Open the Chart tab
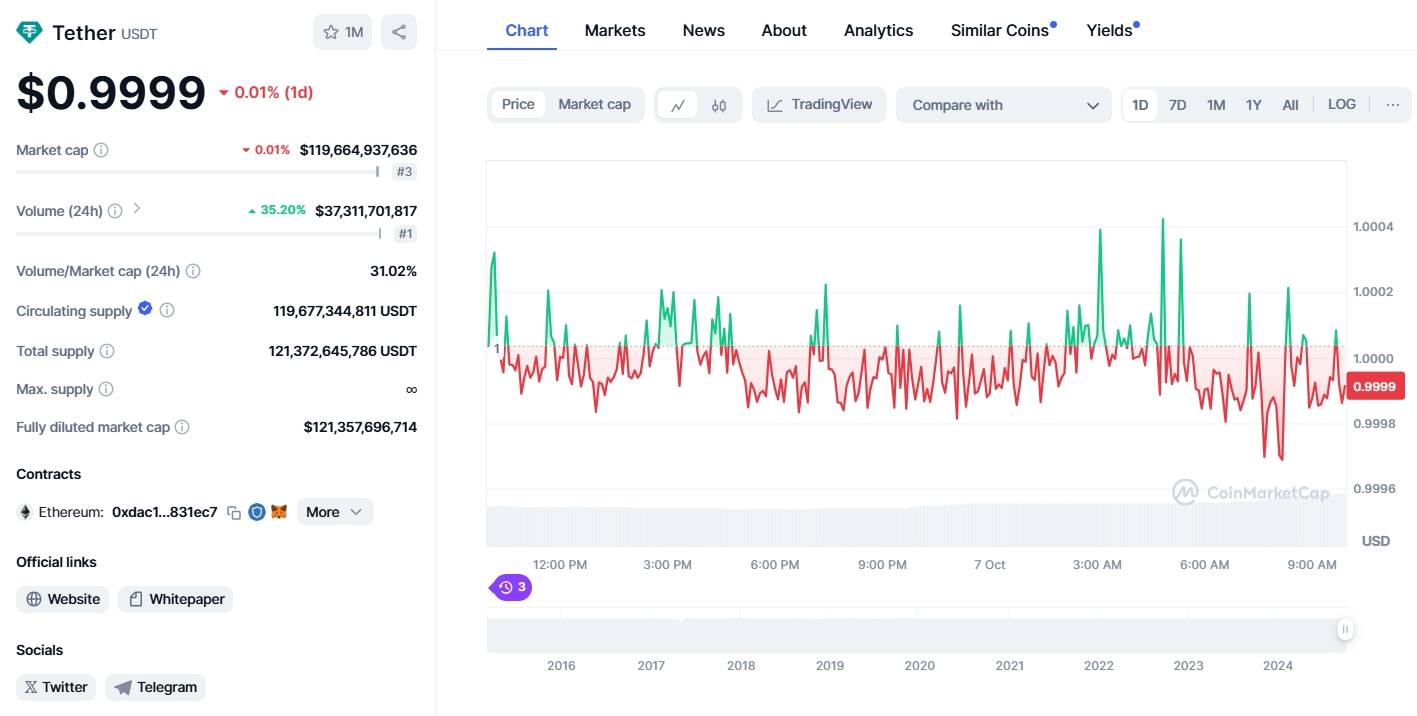This screenshot has width=1417, height=716. pyautogui.click(x=527, y=30)
